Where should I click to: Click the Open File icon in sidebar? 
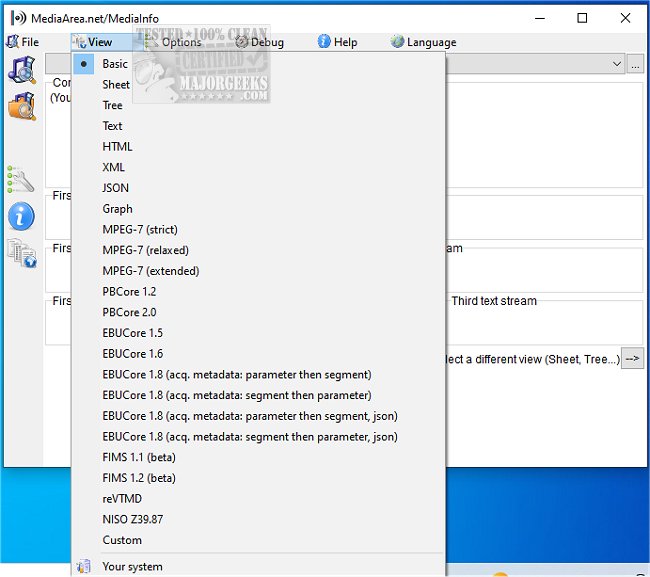22,70
